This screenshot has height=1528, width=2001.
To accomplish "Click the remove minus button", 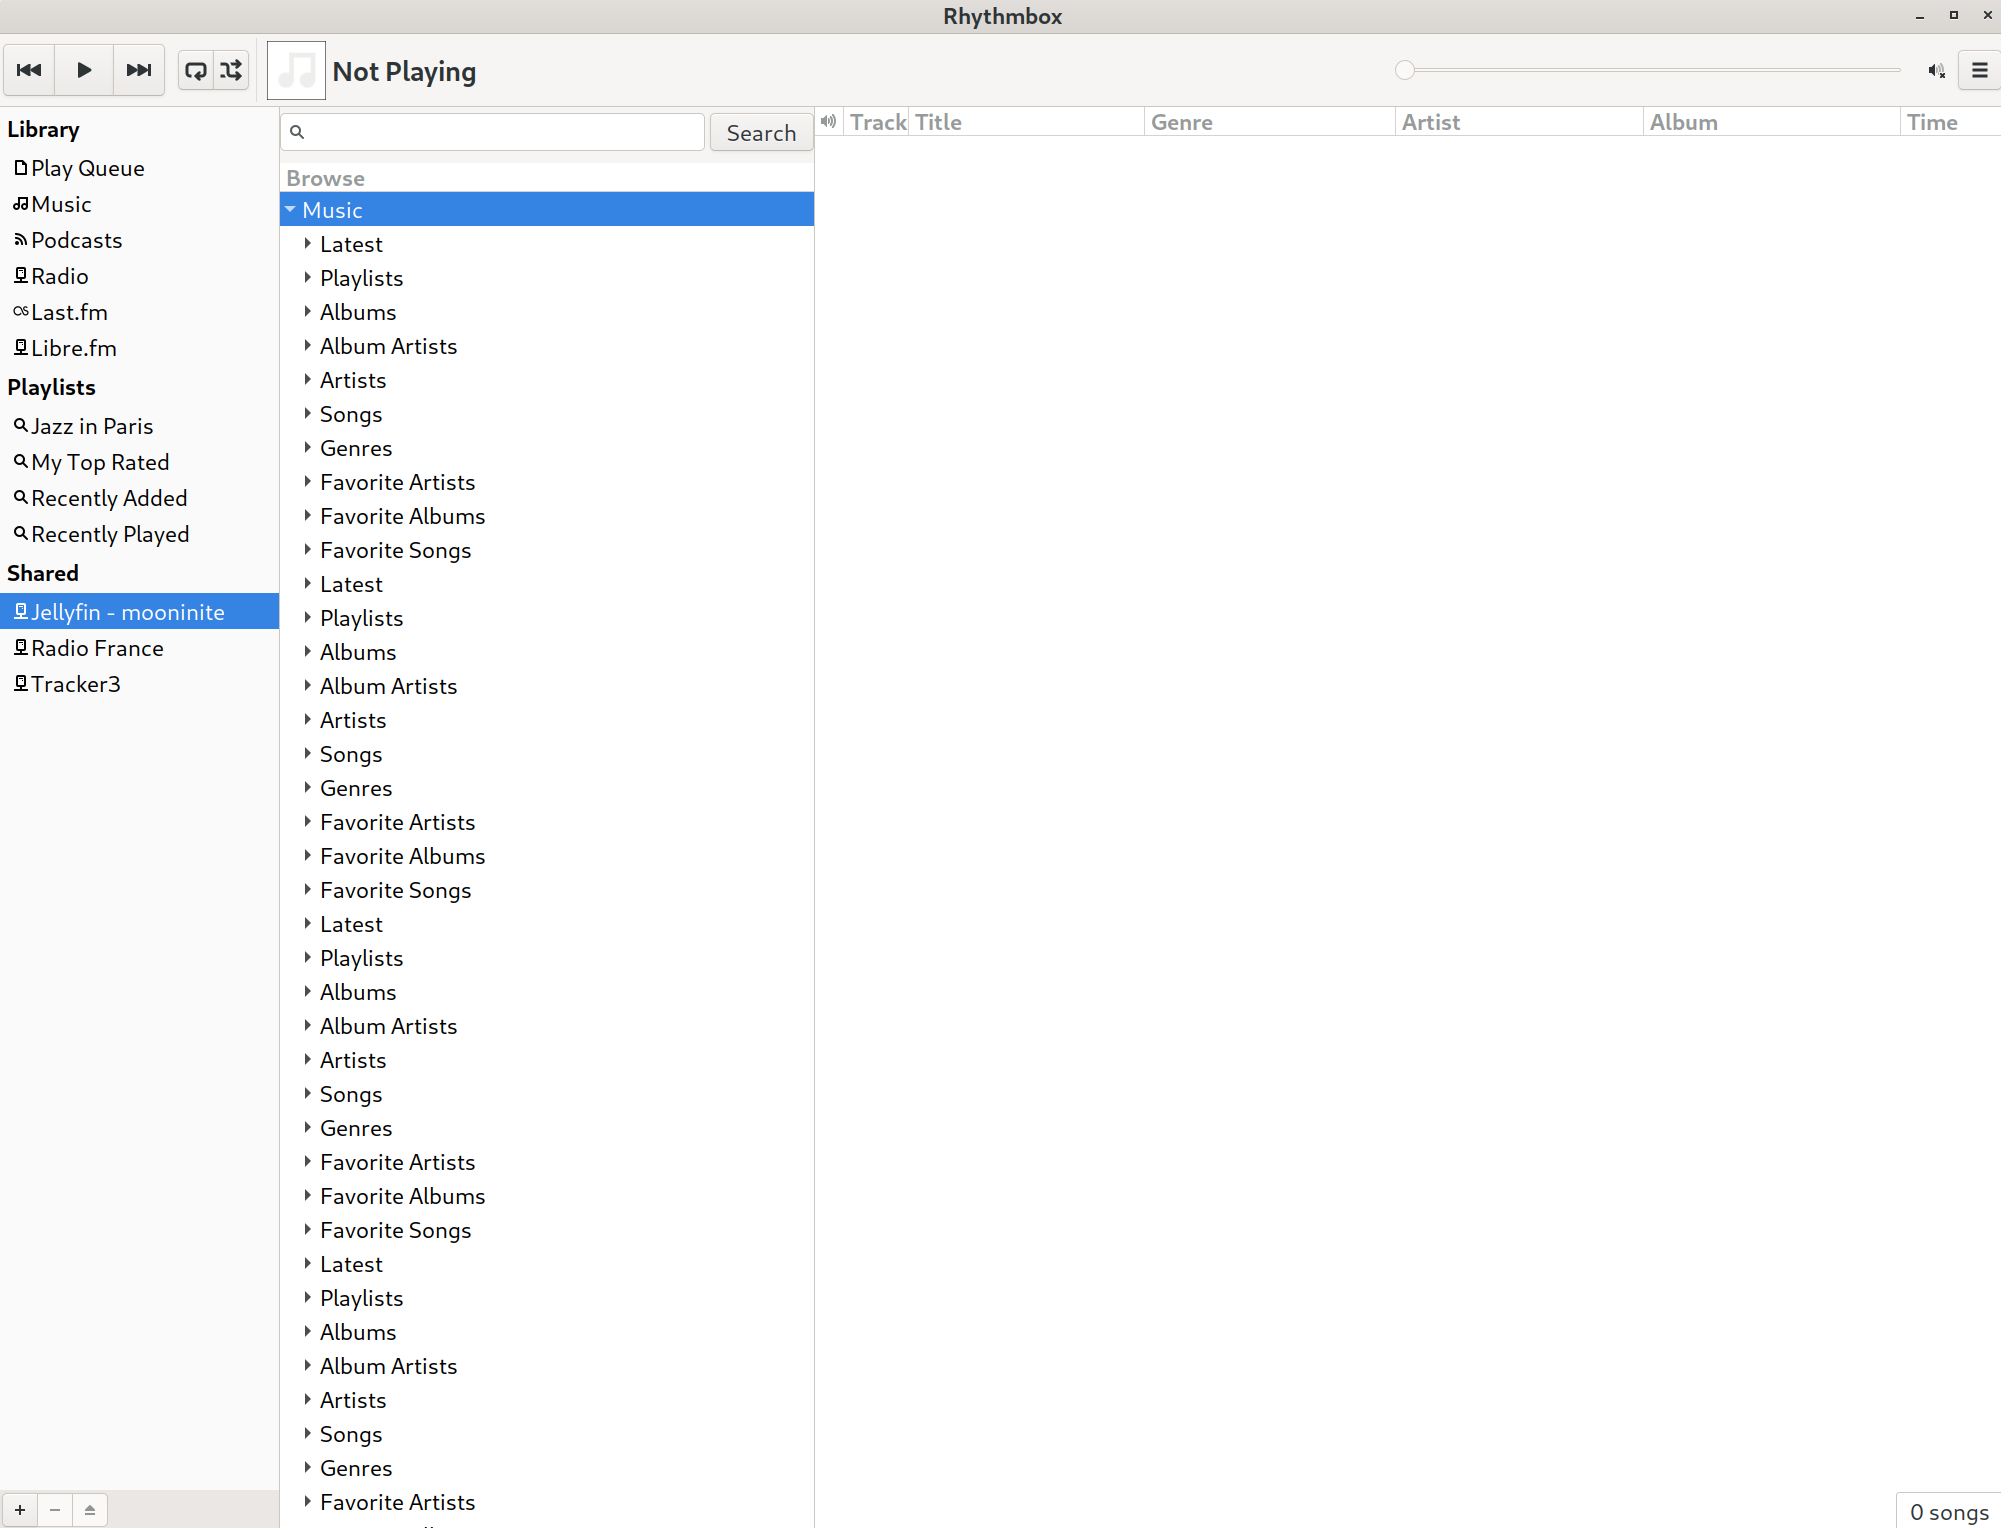I will point(55,1510).
